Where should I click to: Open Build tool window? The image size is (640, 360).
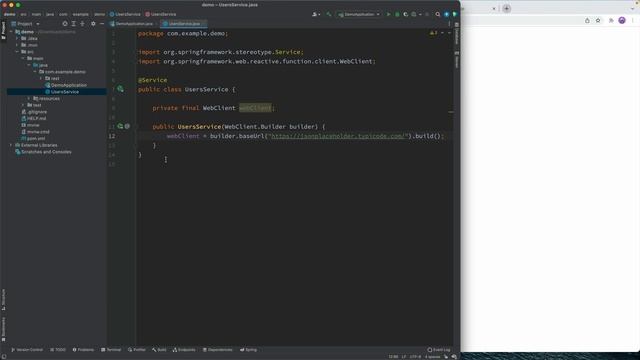(159, 350)
